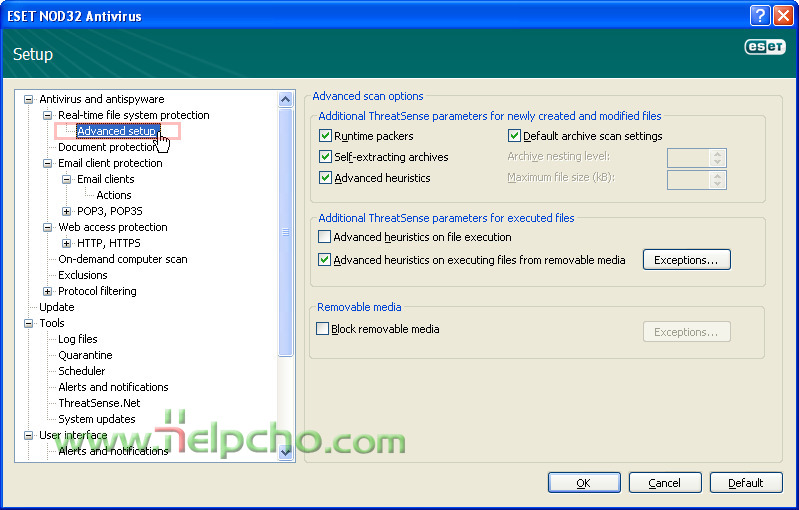Select POP3, POP3S tree label
Viewport: 799px width, 510px height.
pyautogui.click(x=110, y=211)
